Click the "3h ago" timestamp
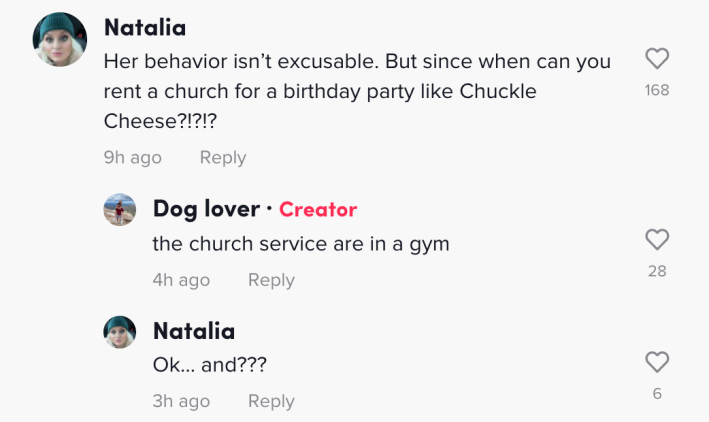Viewport: 709px width, 422px height. 181,401
